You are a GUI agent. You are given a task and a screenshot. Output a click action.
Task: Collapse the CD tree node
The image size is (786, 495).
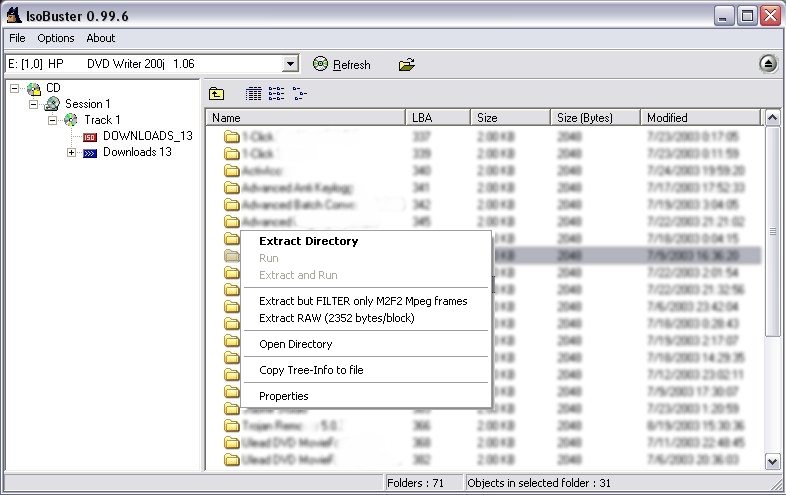15,88
